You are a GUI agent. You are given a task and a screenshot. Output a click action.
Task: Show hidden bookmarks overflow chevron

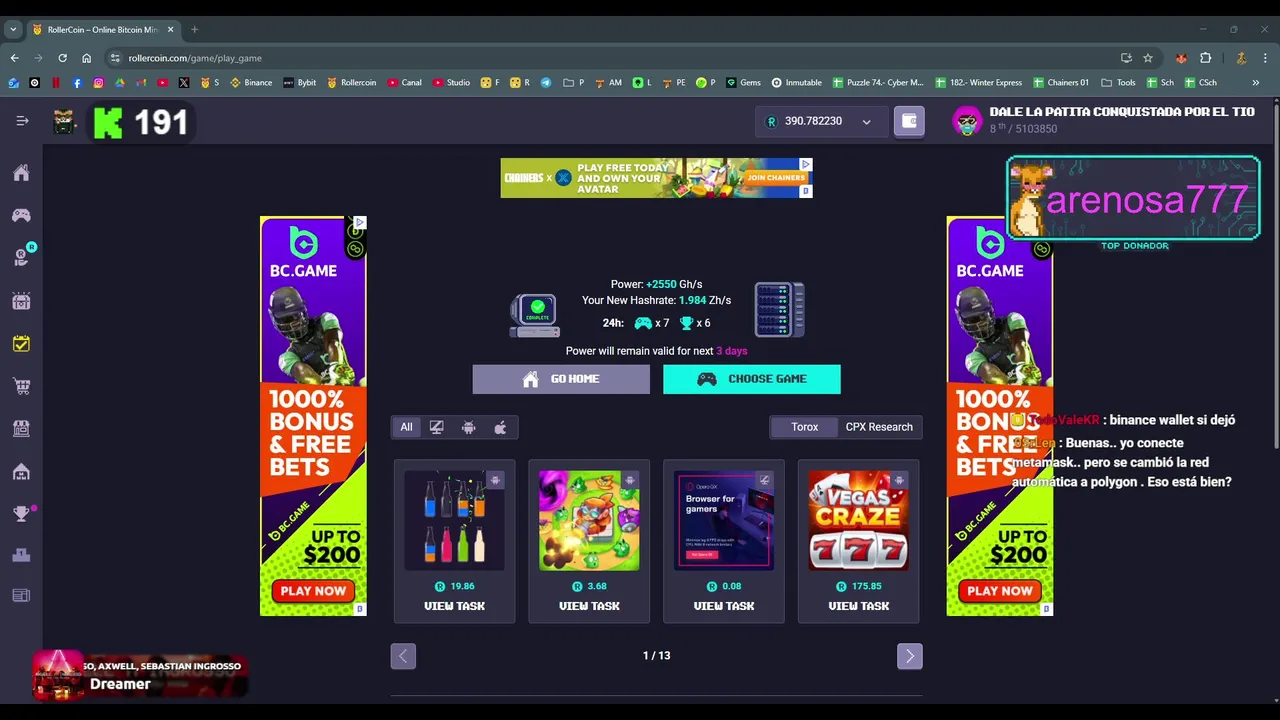point(1255,82)
